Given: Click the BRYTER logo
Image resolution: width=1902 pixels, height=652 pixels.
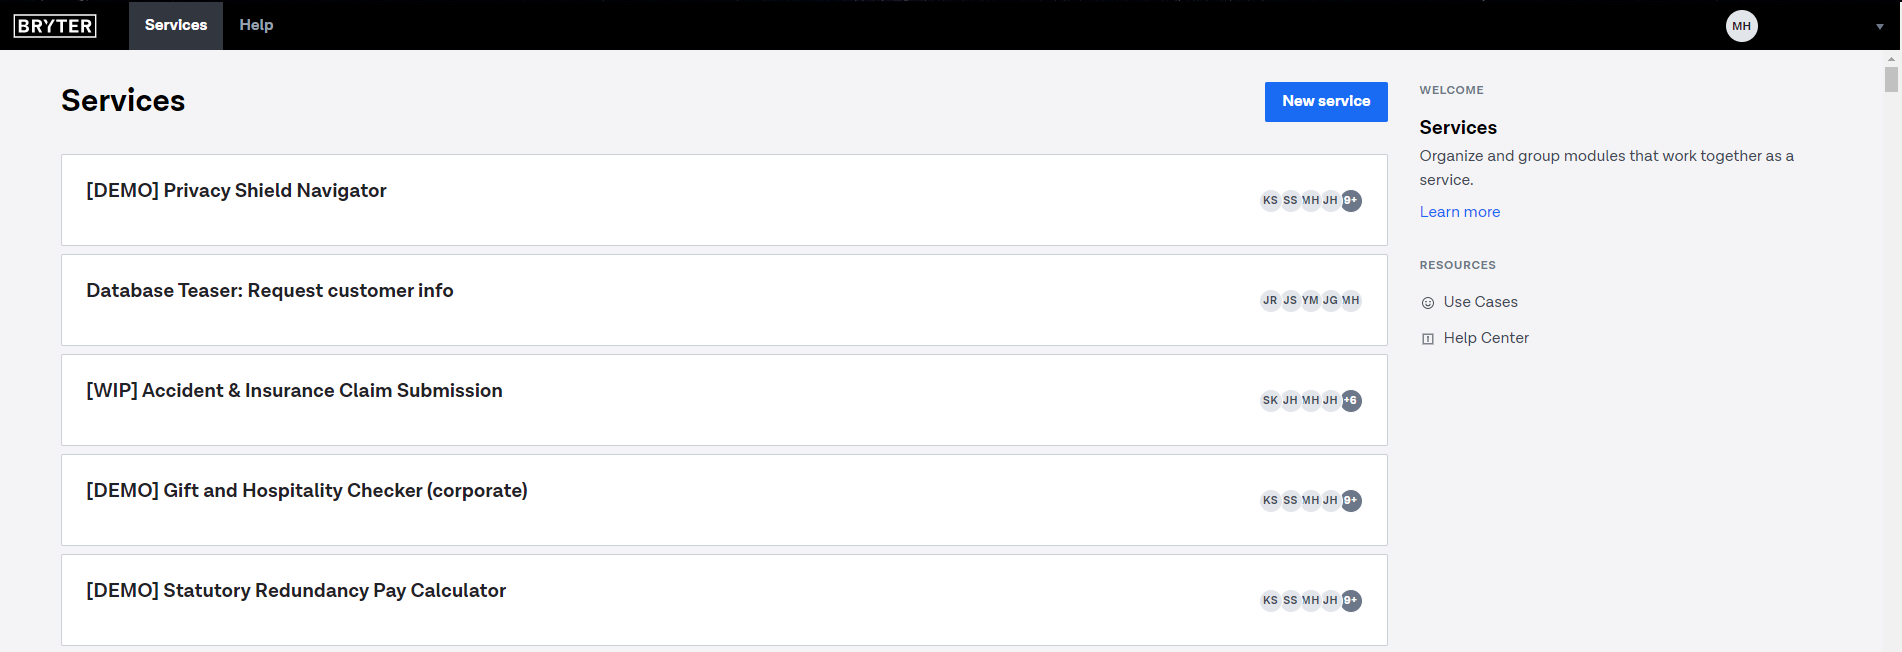Looking at the screenshot, I should (55, 26).
